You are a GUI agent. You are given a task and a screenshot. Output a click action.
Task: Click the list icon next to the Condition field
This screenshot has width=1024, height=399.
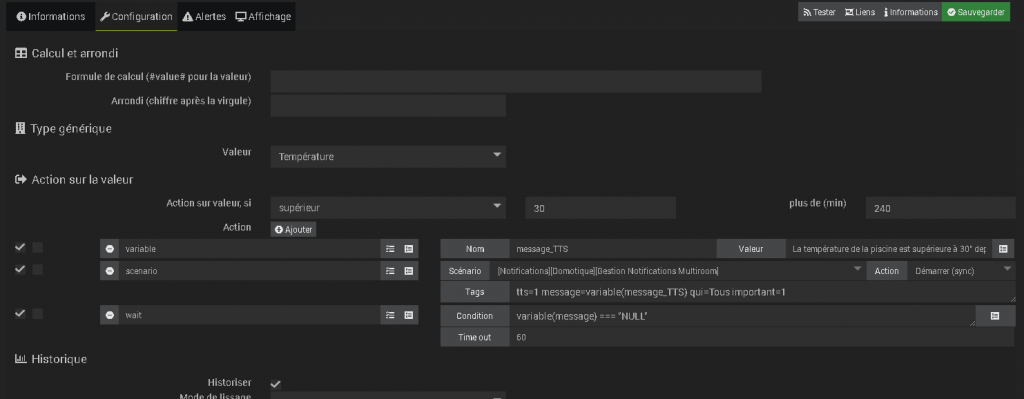[995, 315]
